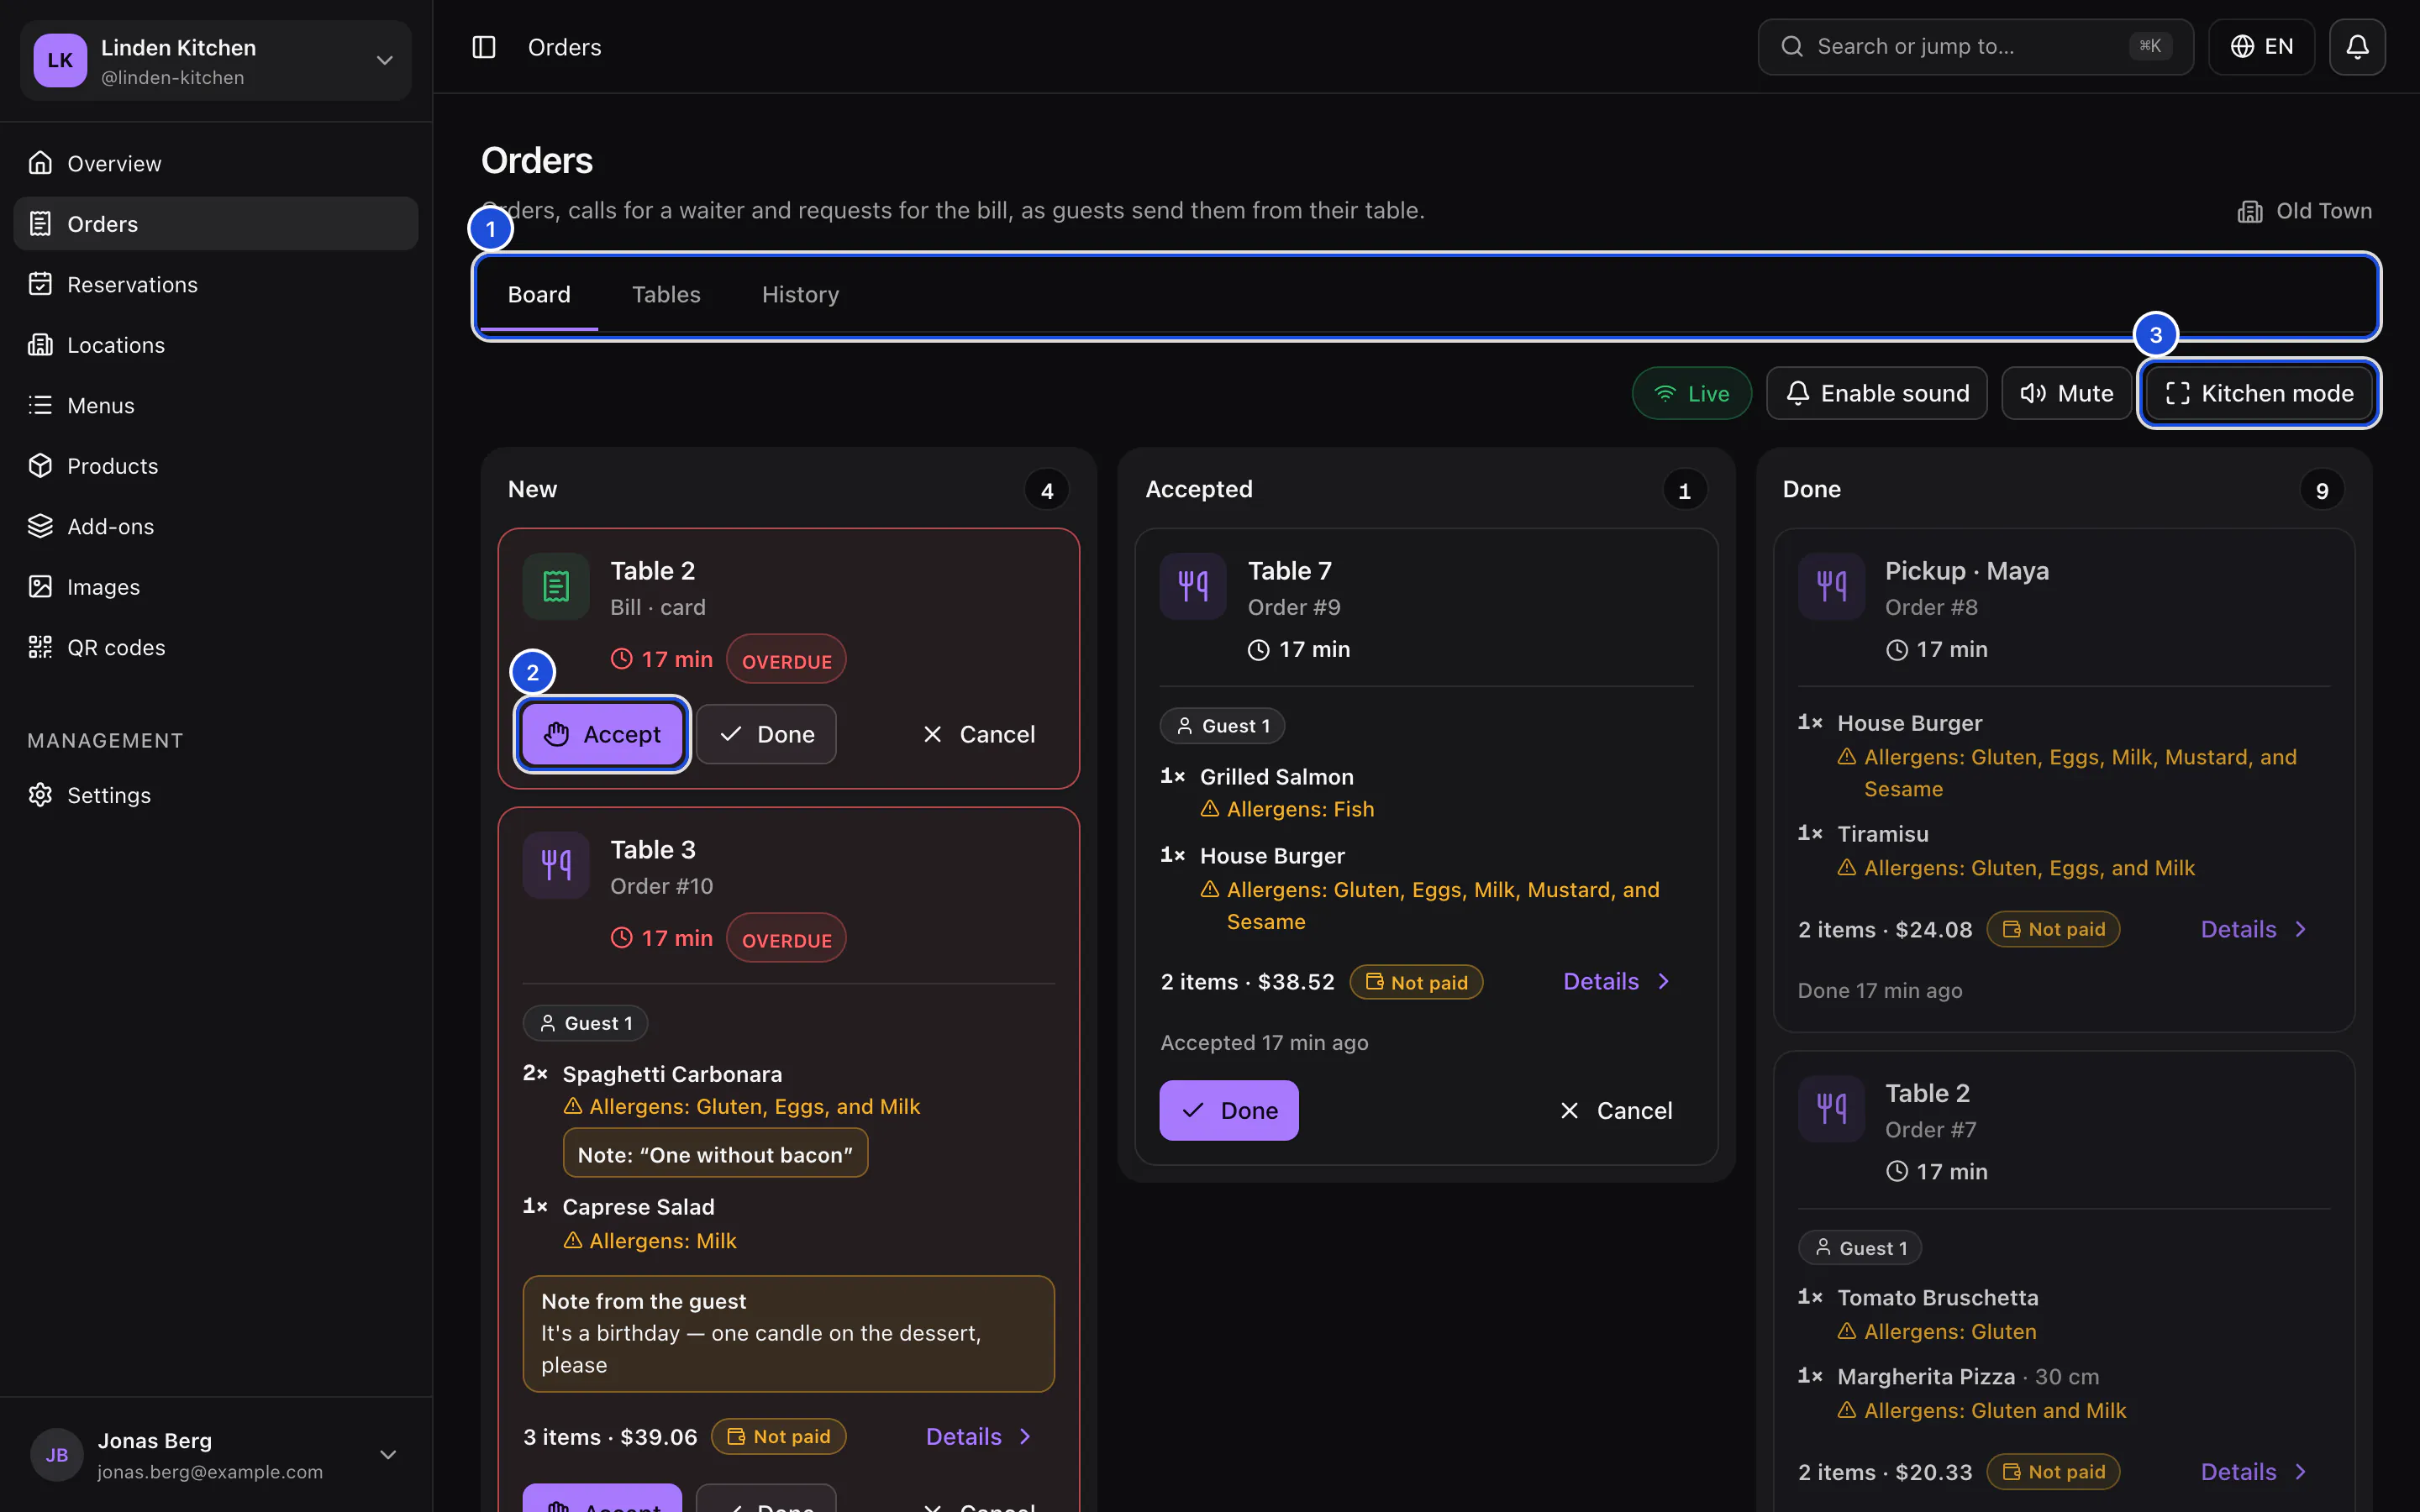
Task: Click the Guest 1 chip on Table 3
Action: [585, 1023]
